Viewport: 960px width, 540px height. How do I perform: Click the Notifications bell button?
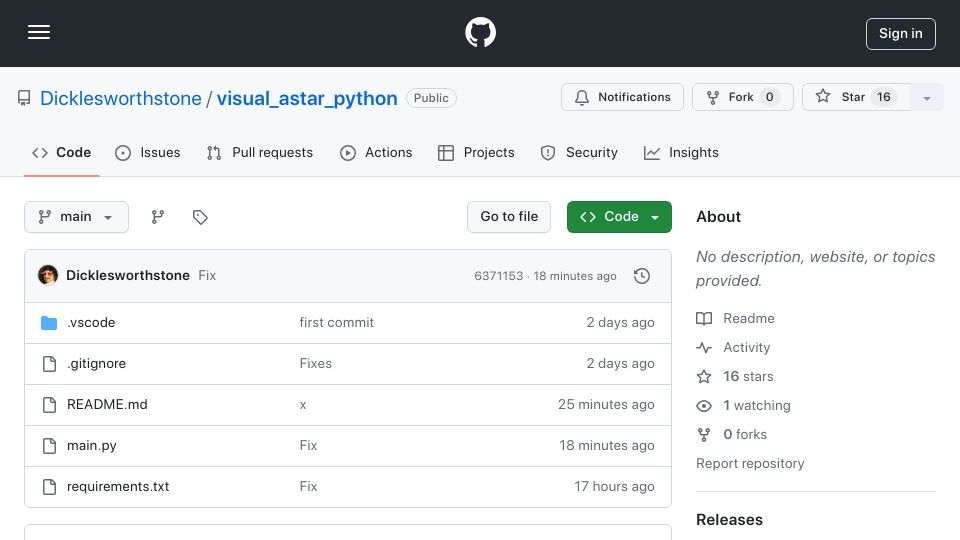coord(622,97)
